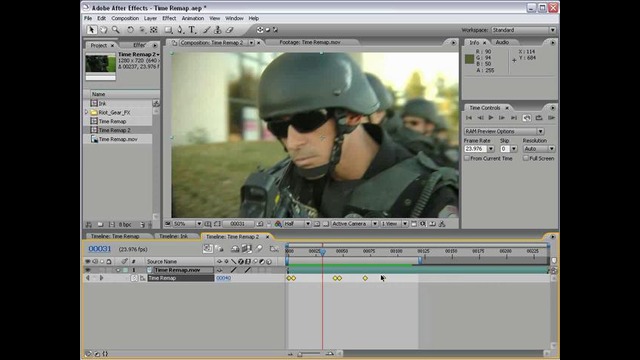This screenshot has width=640, height=360.
Task: Click the Info panel color swatch
Action: click(469, 59)
